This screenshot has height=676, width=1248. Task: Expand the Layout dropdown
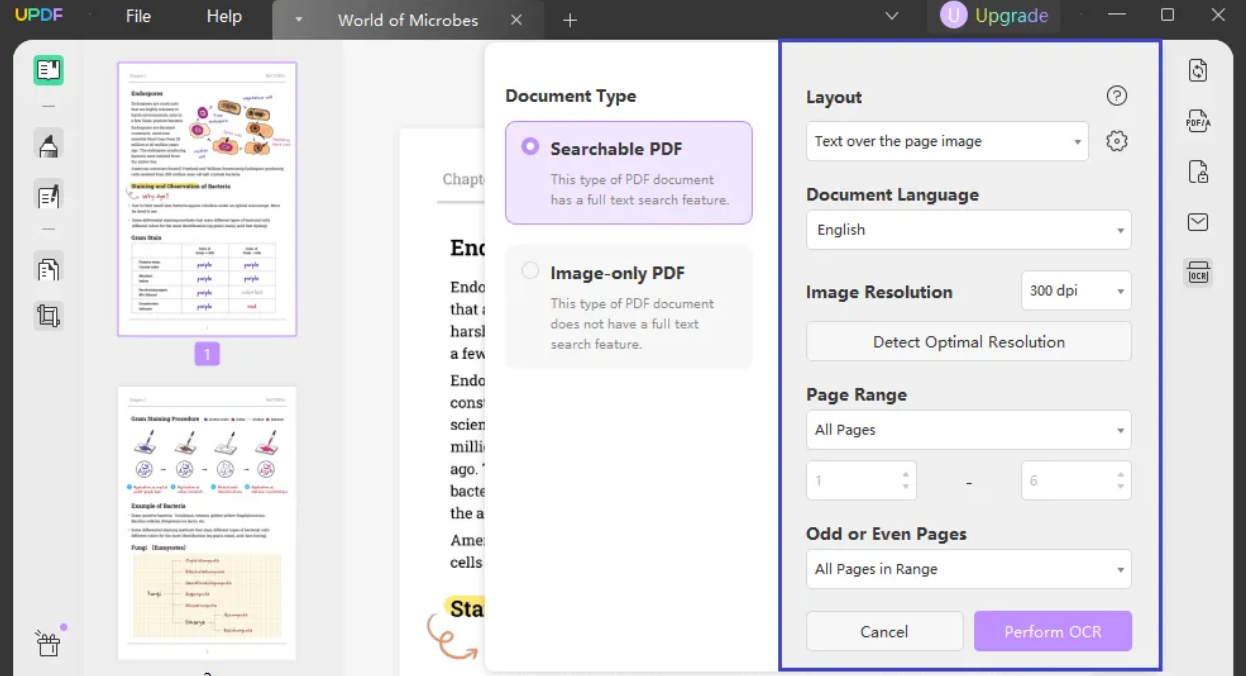(946, 142)
